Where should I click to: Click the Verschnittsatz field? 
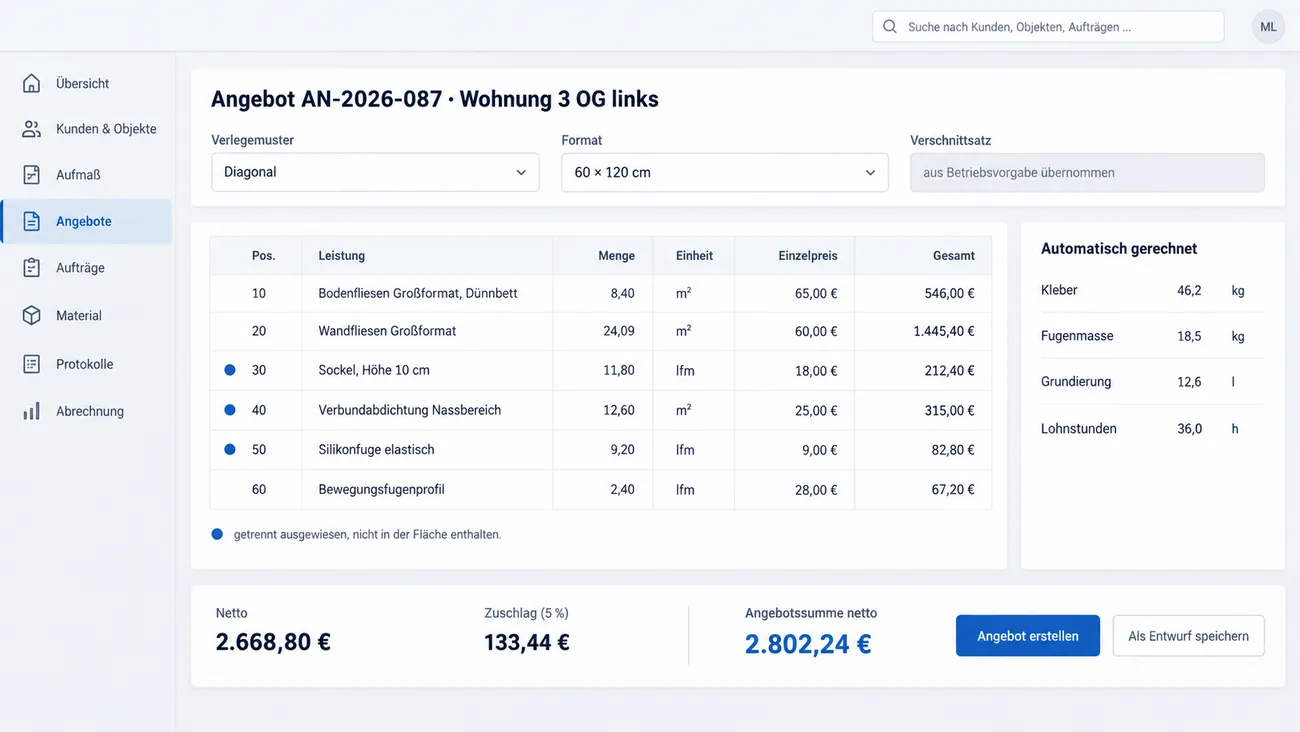coord(1087,172)
